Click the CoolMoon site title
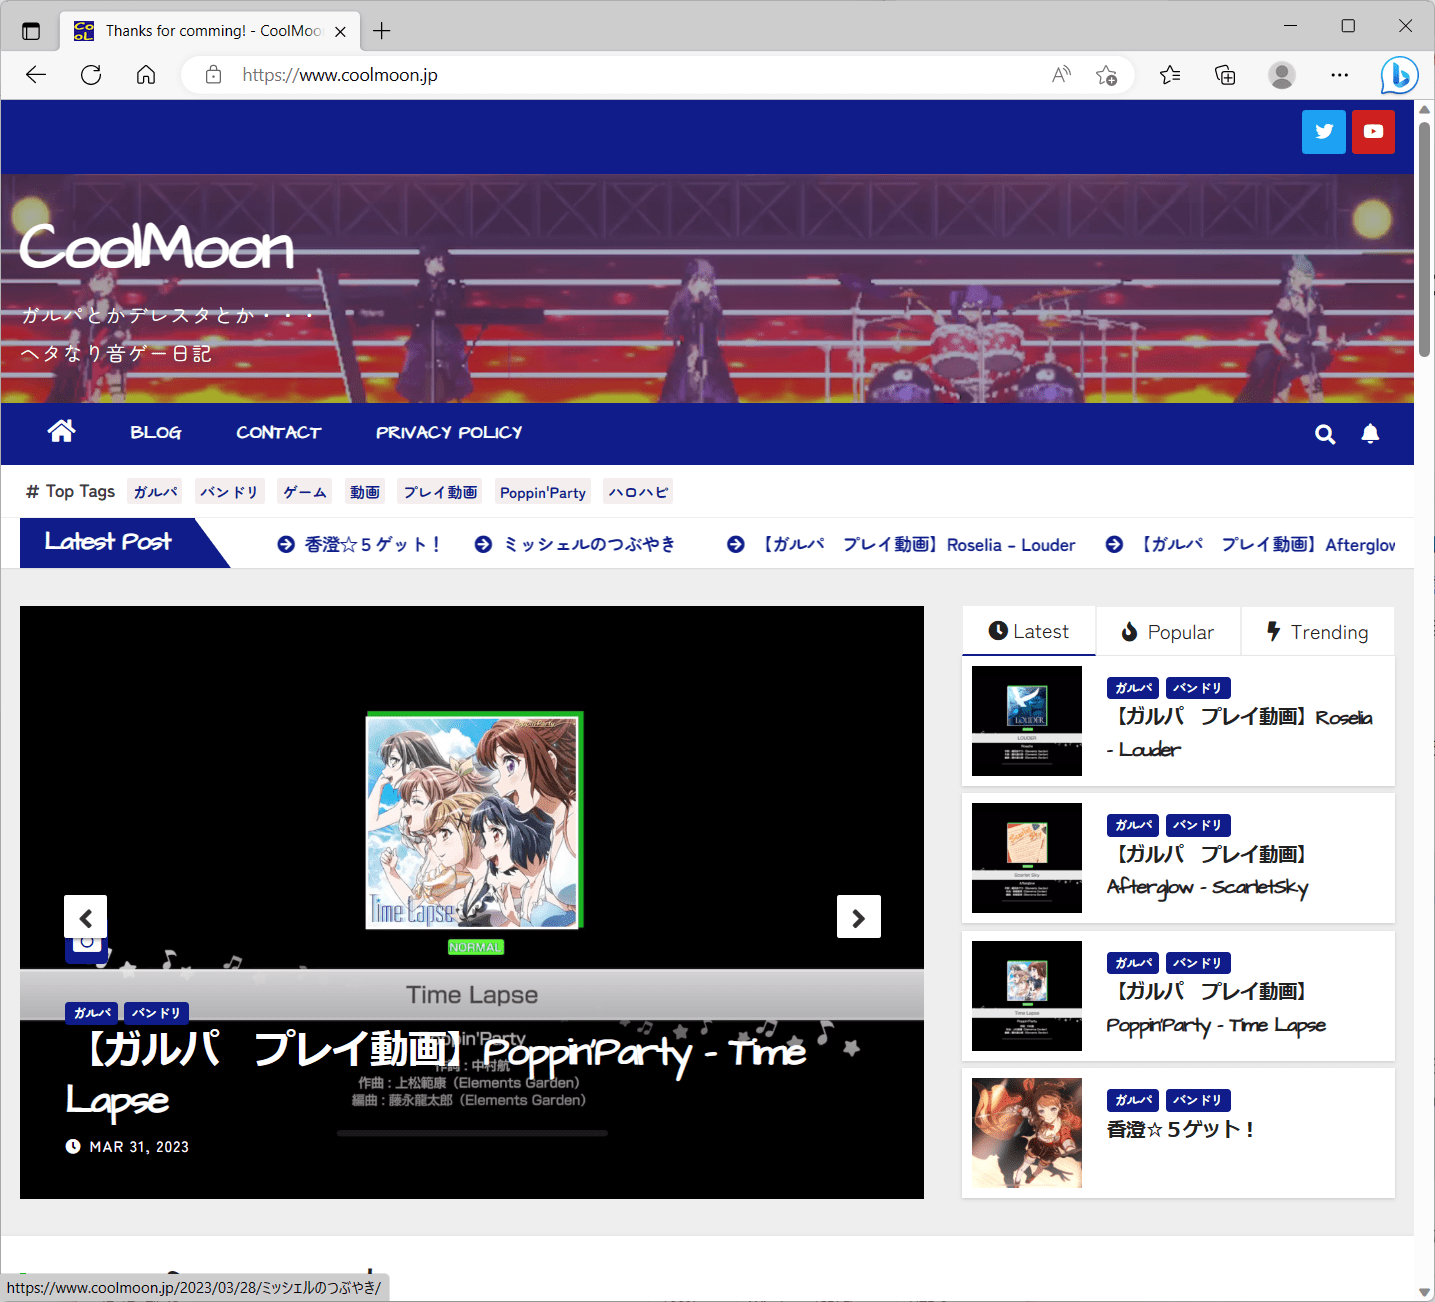 click(157, 246)
